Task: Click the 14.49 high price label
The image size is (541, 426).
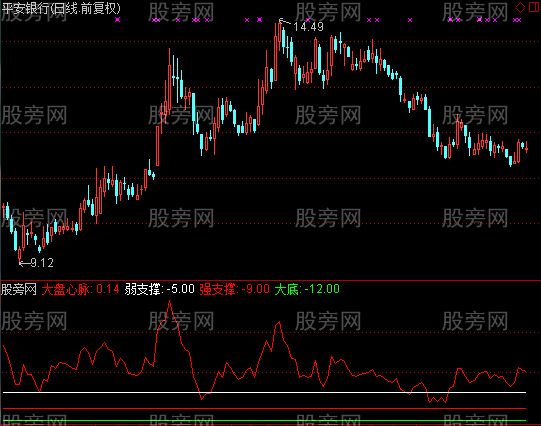Action: pyautogui.click(x=308, y=27)
